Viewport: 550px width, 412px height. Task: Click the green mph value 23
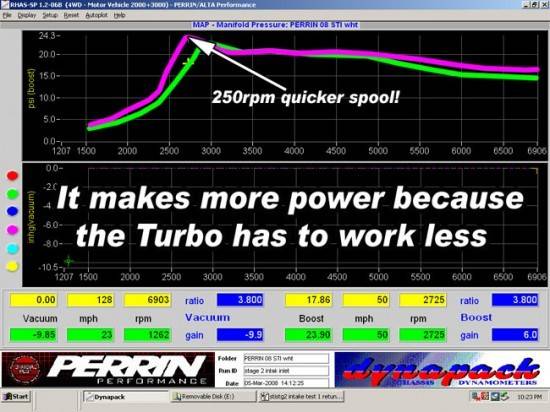click(90, 335)
